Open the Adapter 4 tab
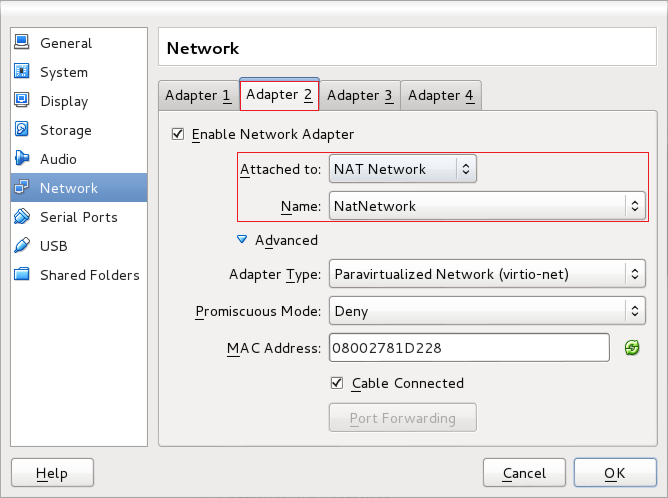Screen dimensions: 668x498 coord(441,95)
